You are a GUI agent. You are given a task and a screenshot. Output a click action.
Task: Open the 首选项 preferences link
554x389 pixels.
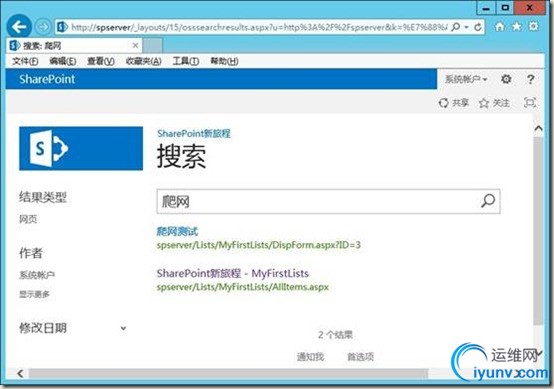point(360,357)
